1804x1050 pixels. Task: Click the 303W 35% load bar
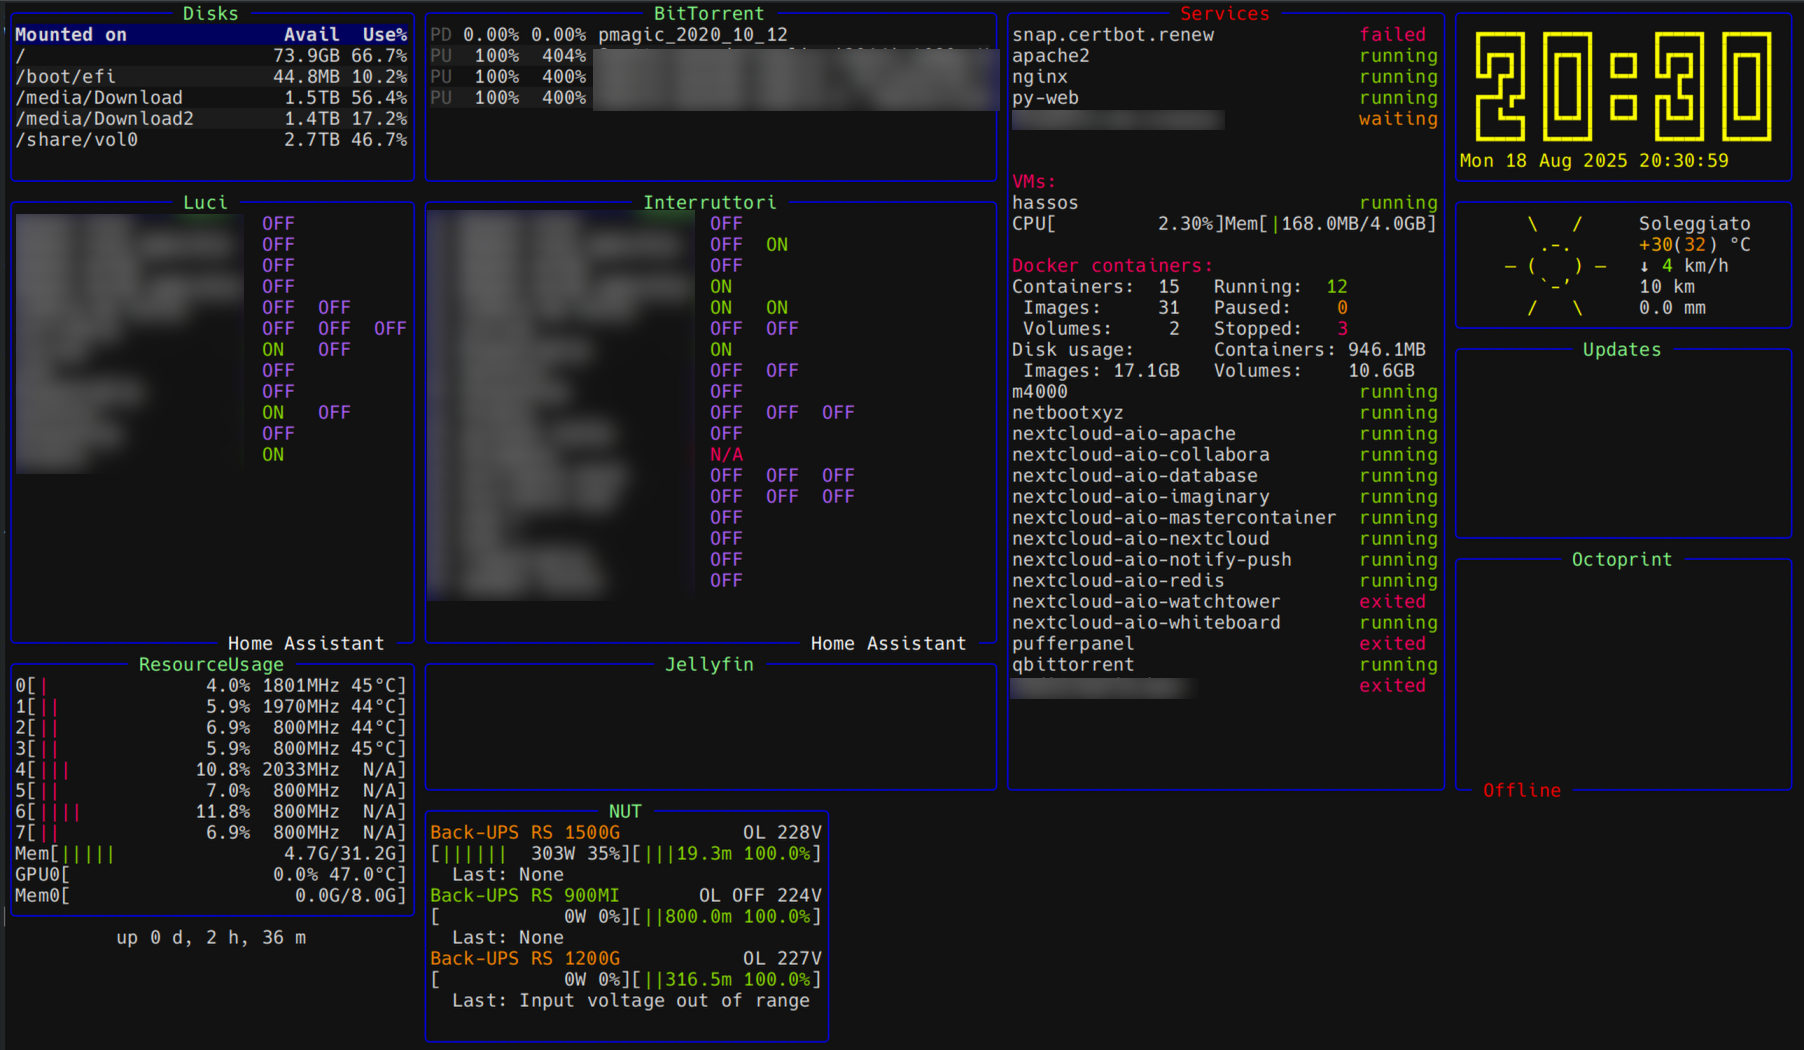coord(531,854)
